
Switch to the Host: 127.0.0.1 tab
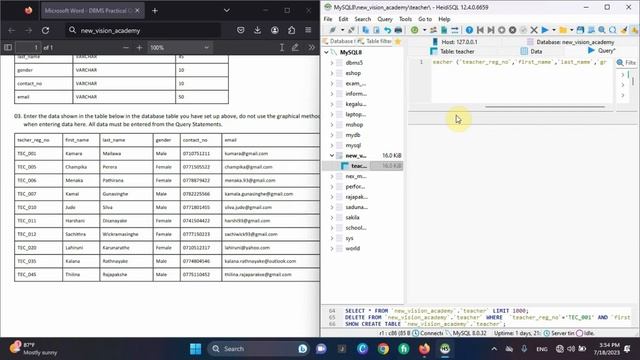click(x=455, y=42)
